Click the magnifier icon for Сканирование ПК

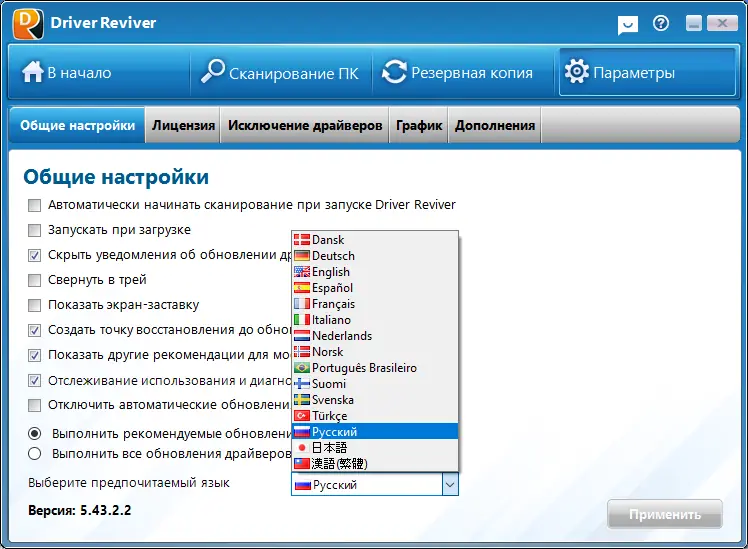coord(212,71)
